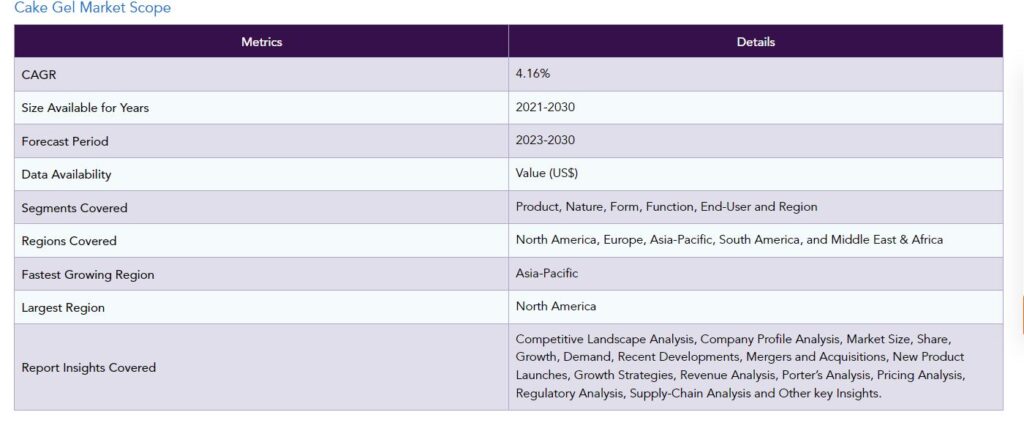Select the Data Availability label
This screenshot has width=1024, height=423.
[x=66, y=175]
